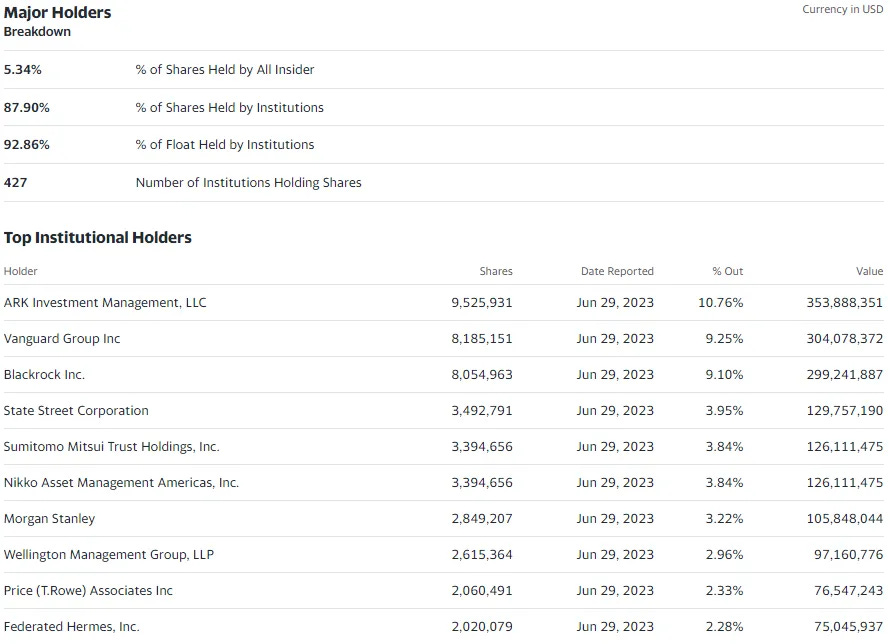Select 'Wellington Management Group, LLP' name
The width and height of the screenshot is (890, 644).
[108, 555]
